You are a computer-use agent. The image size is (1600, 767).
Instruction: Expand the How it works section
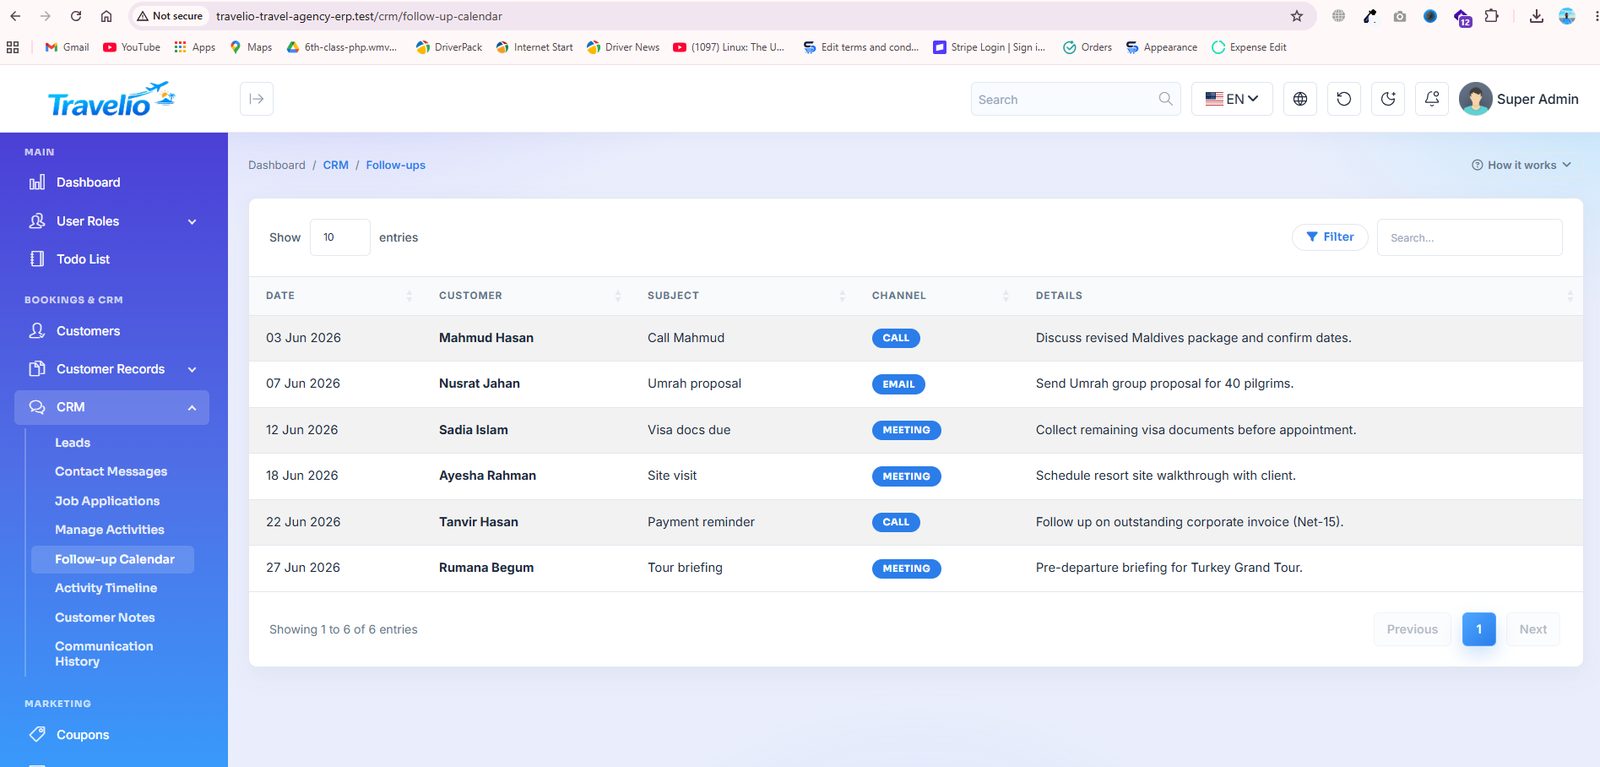[x=1521, y=165]
